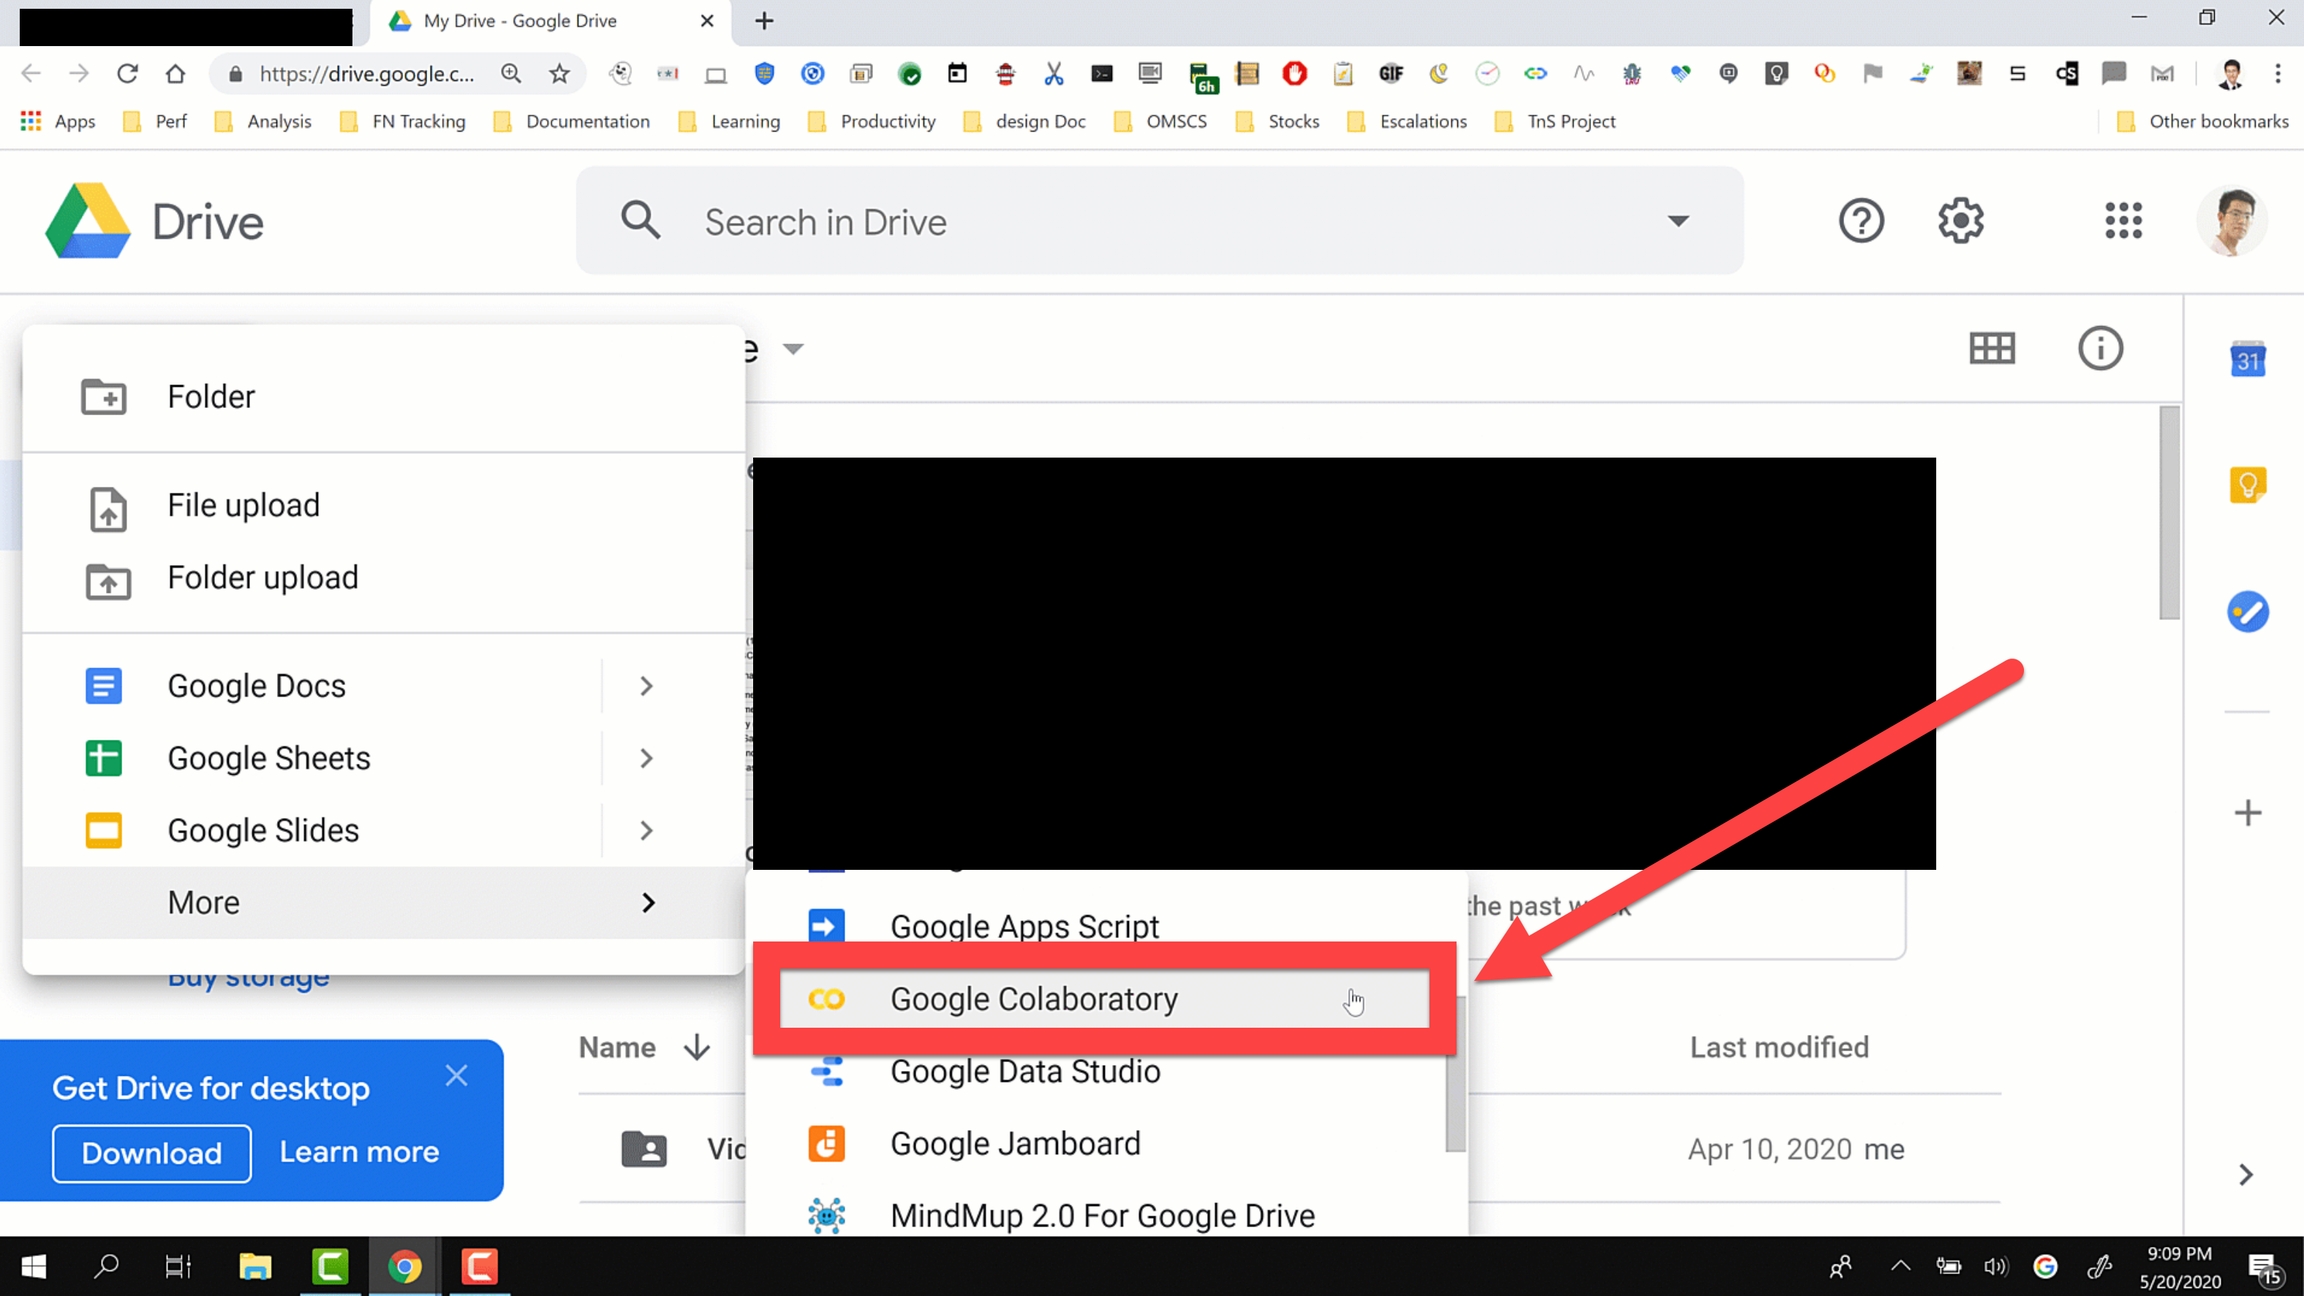Open Google Keep side panel icon

(2247, 486)
